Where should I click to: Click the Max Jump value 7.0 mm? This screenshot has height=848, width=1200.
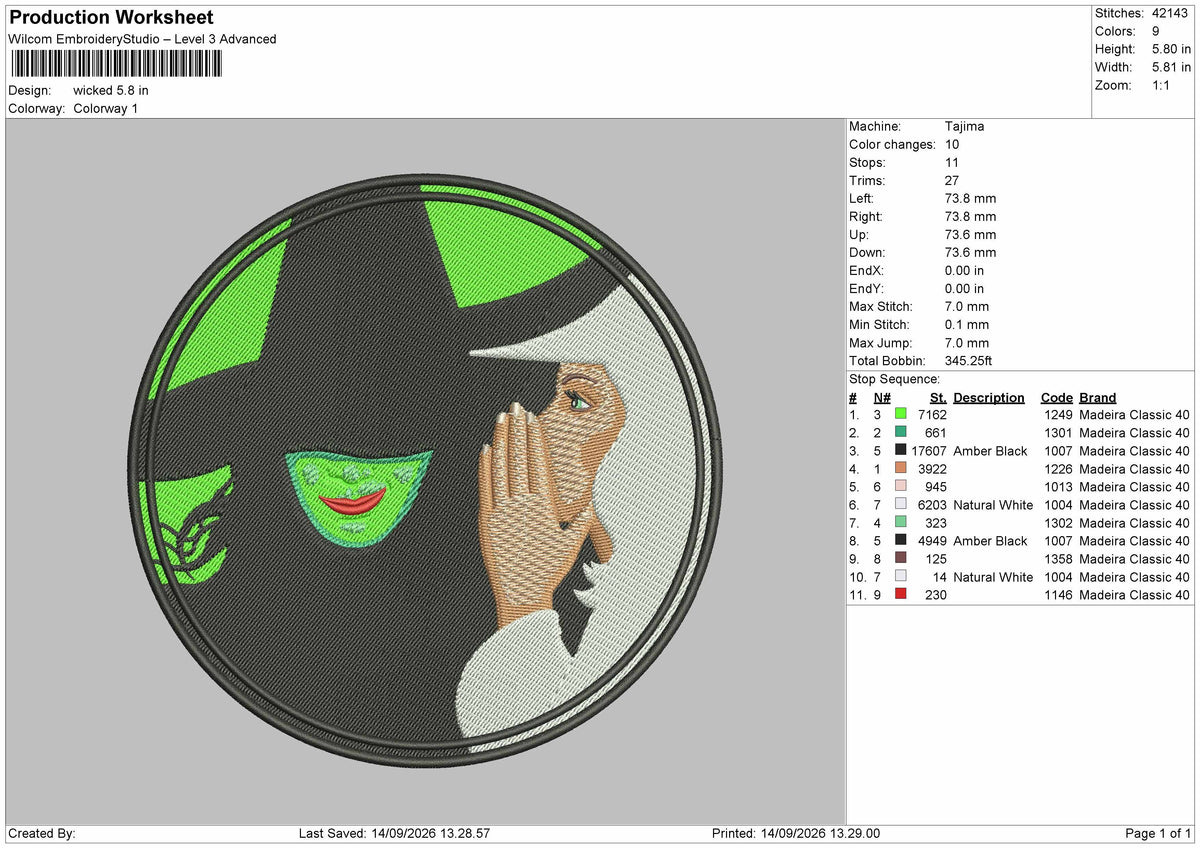click(967, 342)
